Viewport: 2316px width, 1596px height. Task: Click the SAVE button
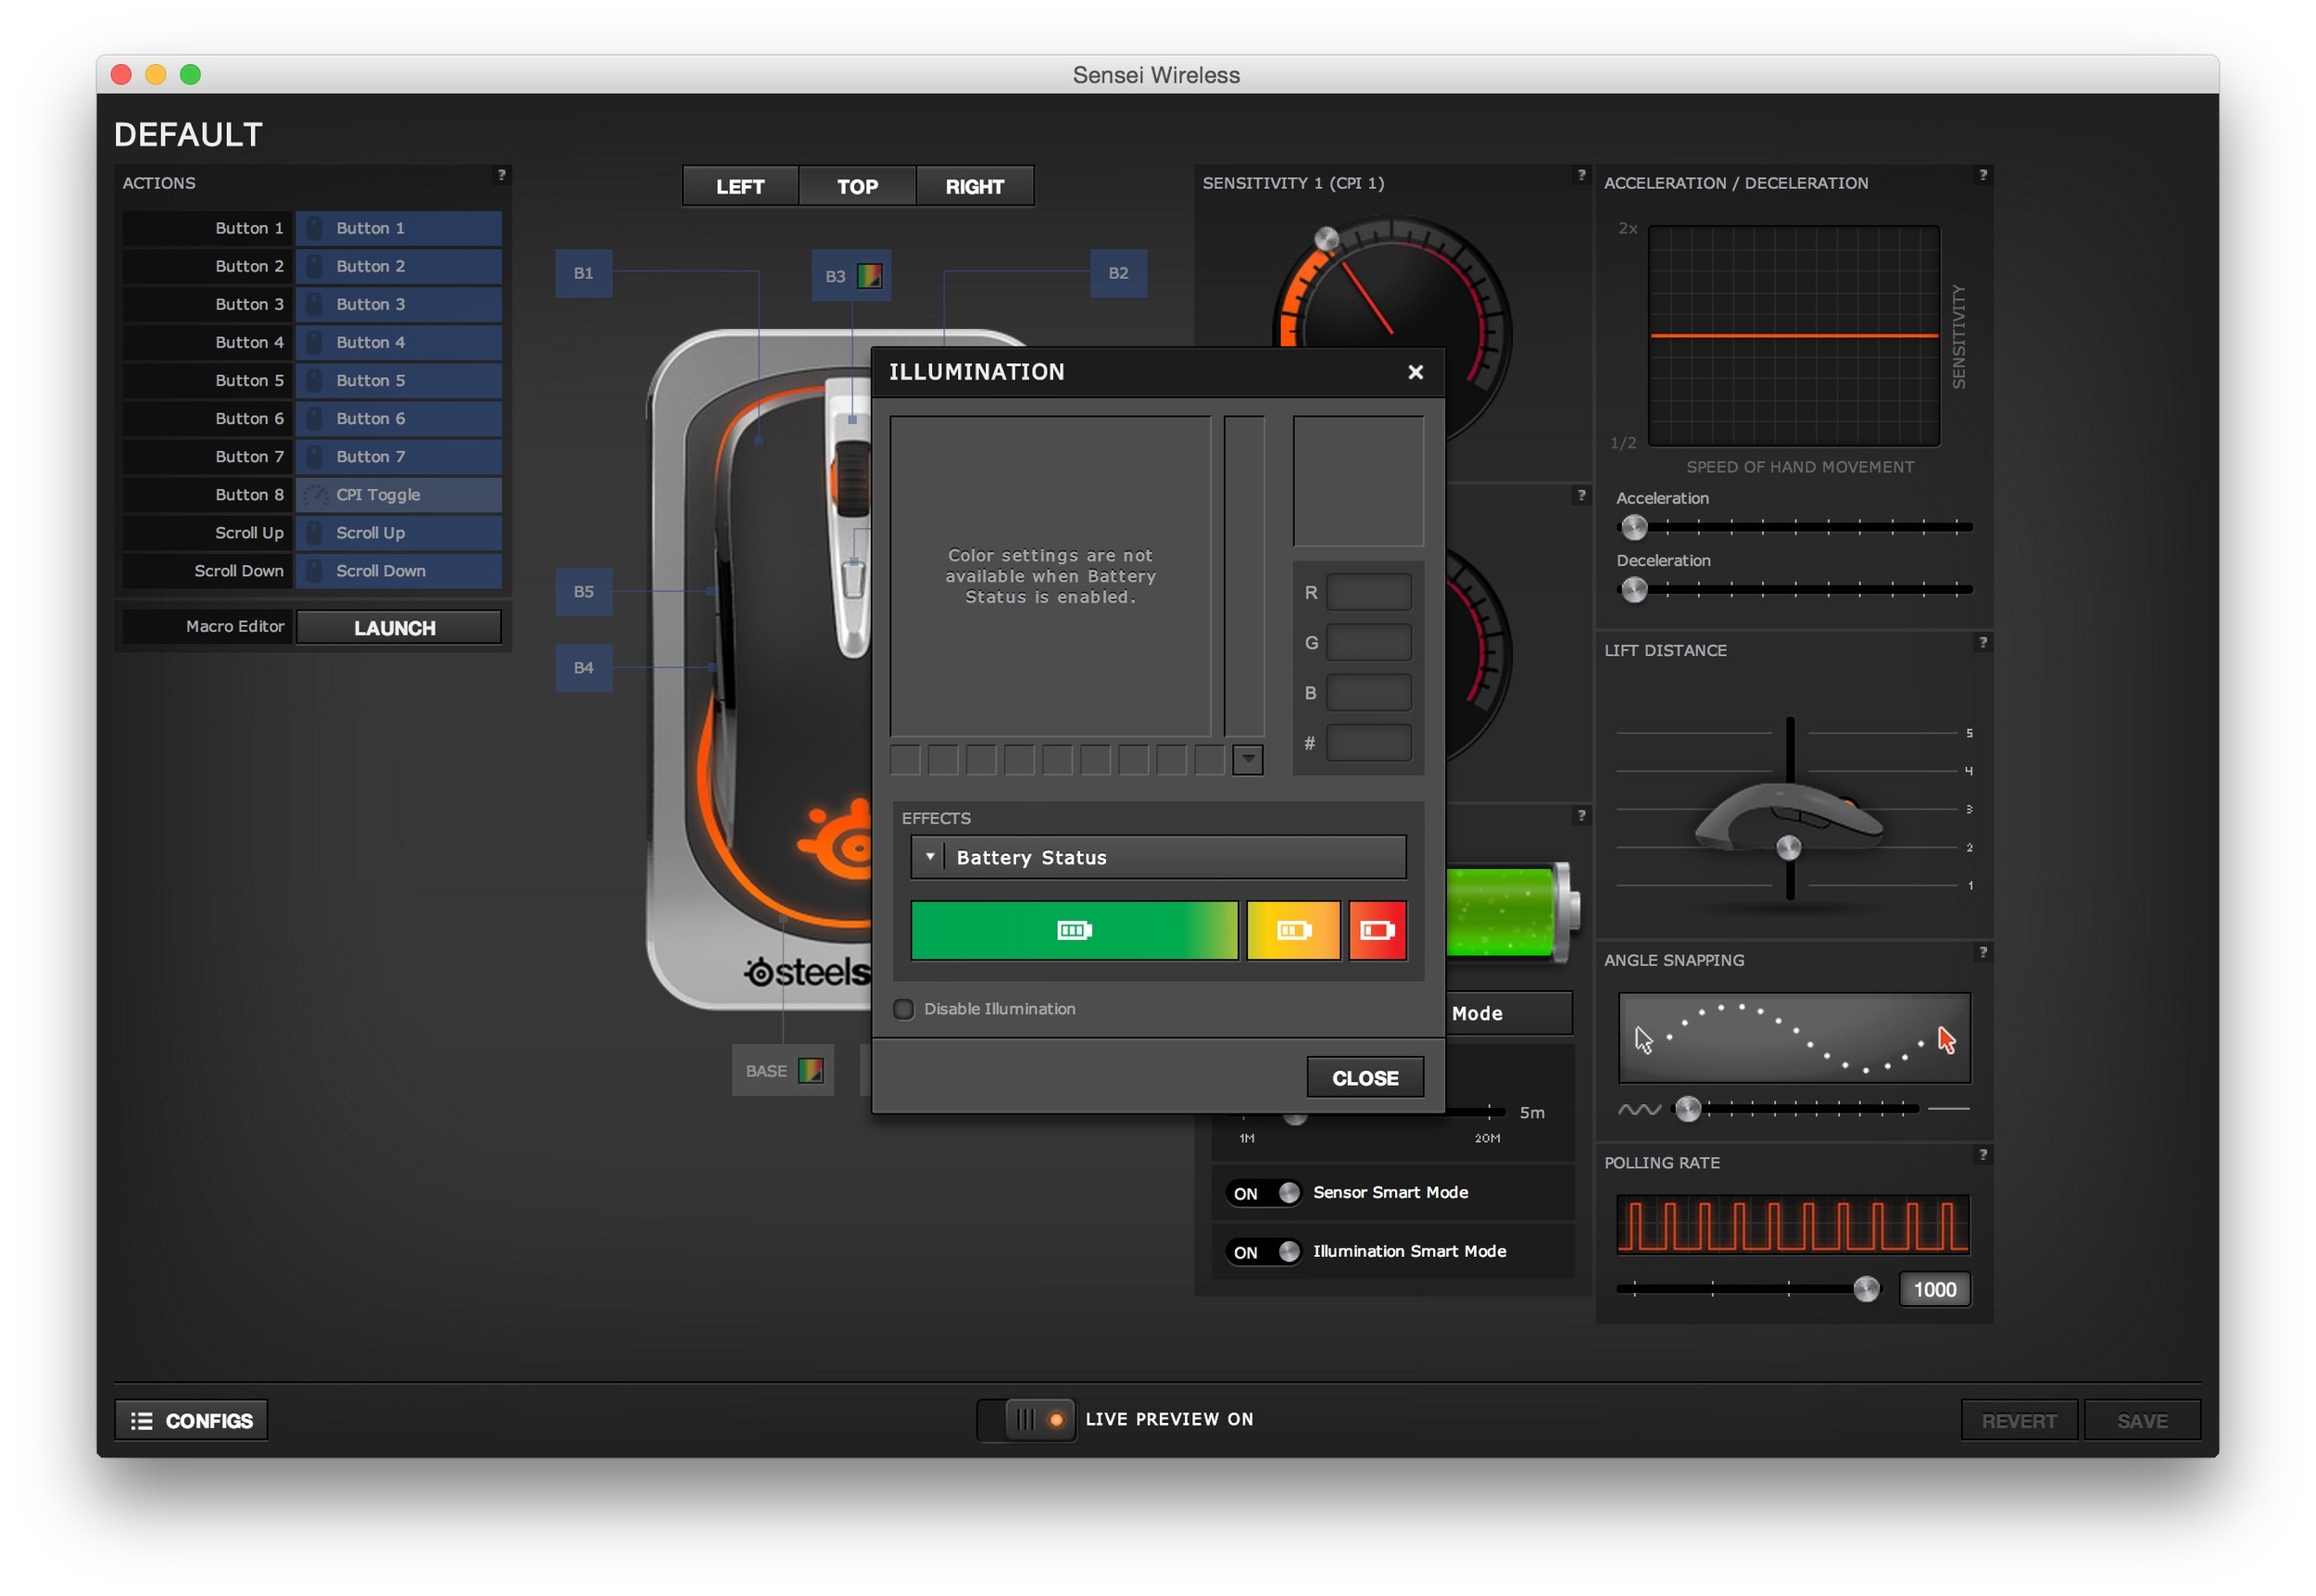pyautogui.click(x=2141, y=1421)
